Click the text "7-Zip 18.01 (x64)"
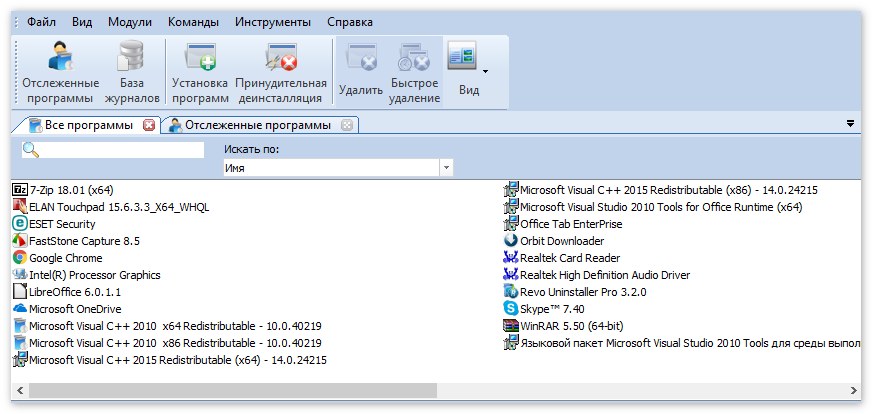Viewport: 872px width, 414px height. pyautogui.click(x=71, y=190)
